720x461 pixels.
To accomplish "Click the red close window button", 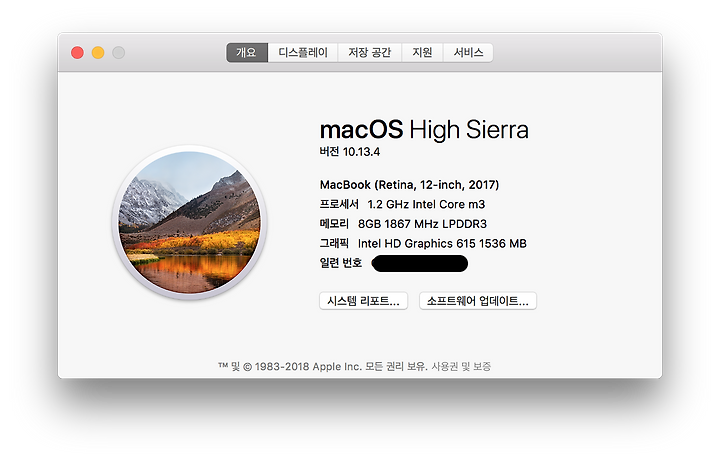I will (77, 53).
